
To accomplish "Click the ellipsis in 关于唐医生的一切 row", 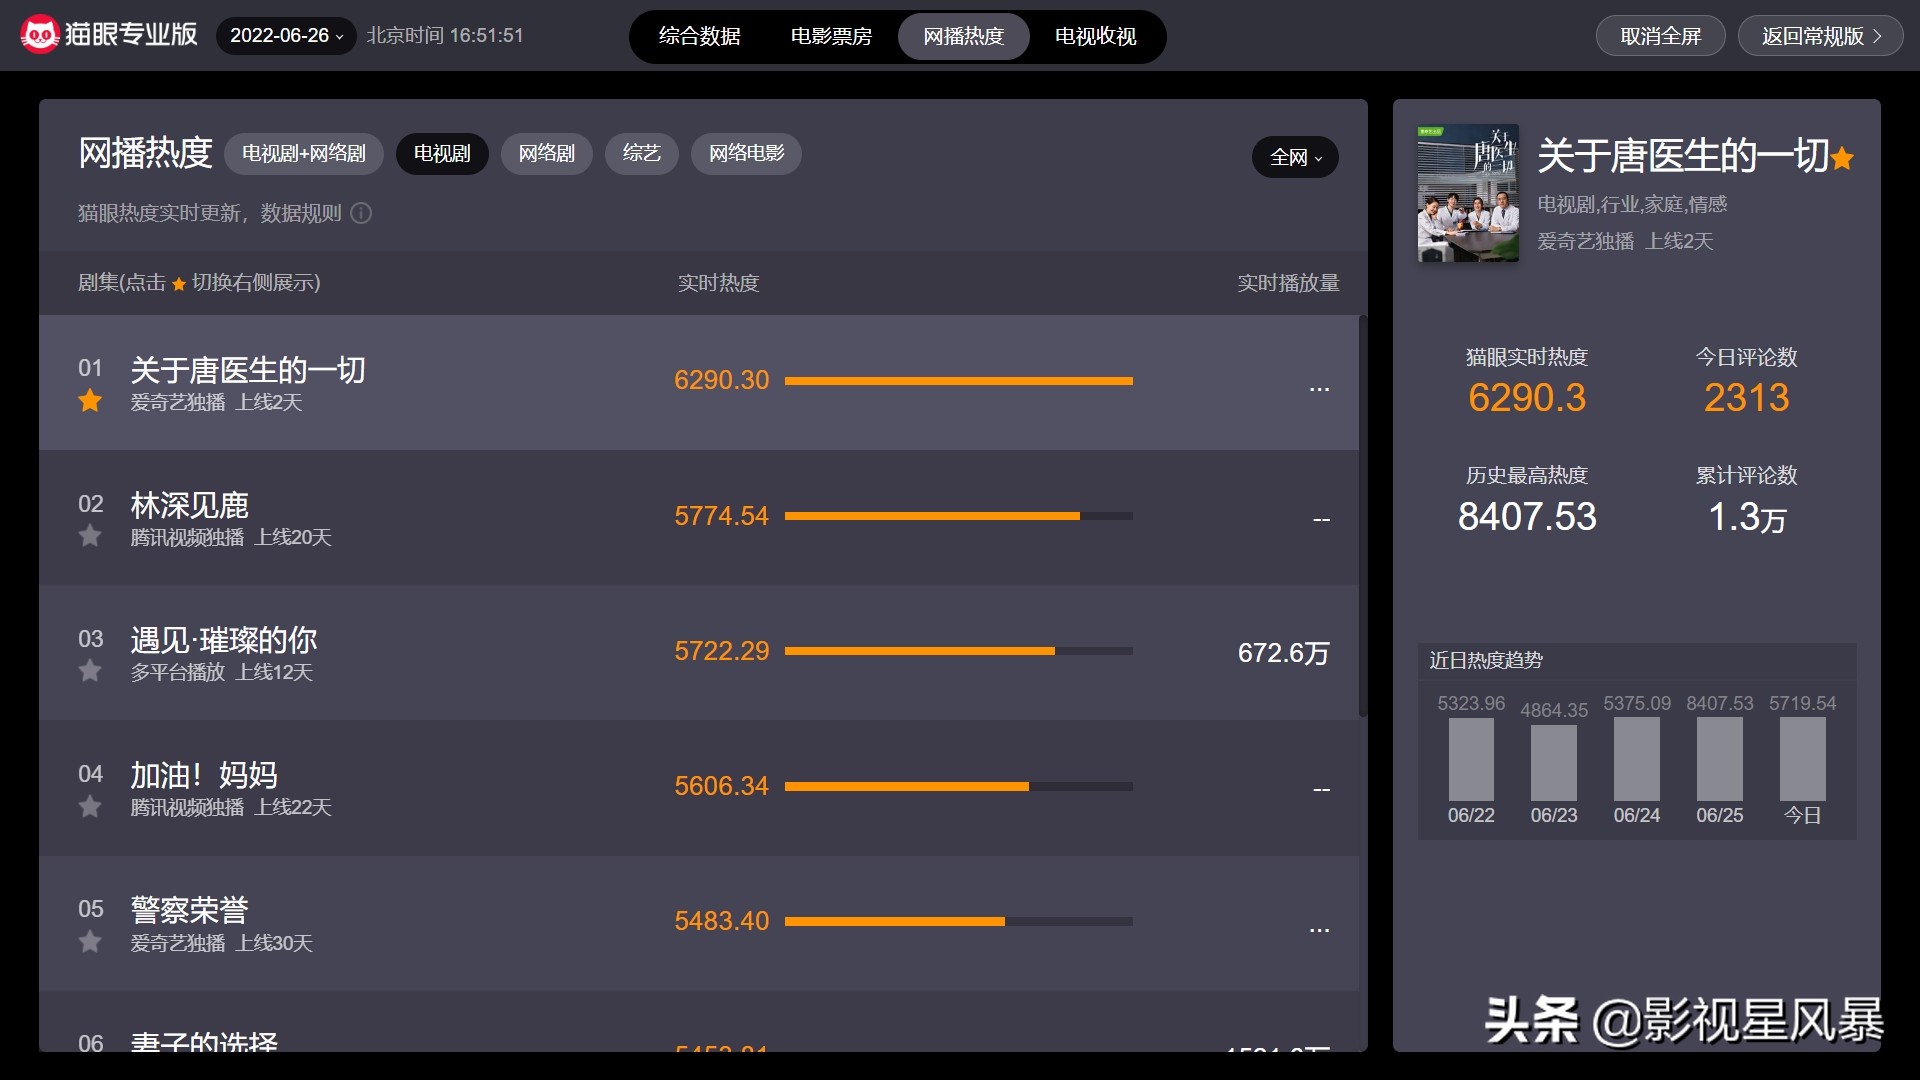I will tap(1319, 388).
